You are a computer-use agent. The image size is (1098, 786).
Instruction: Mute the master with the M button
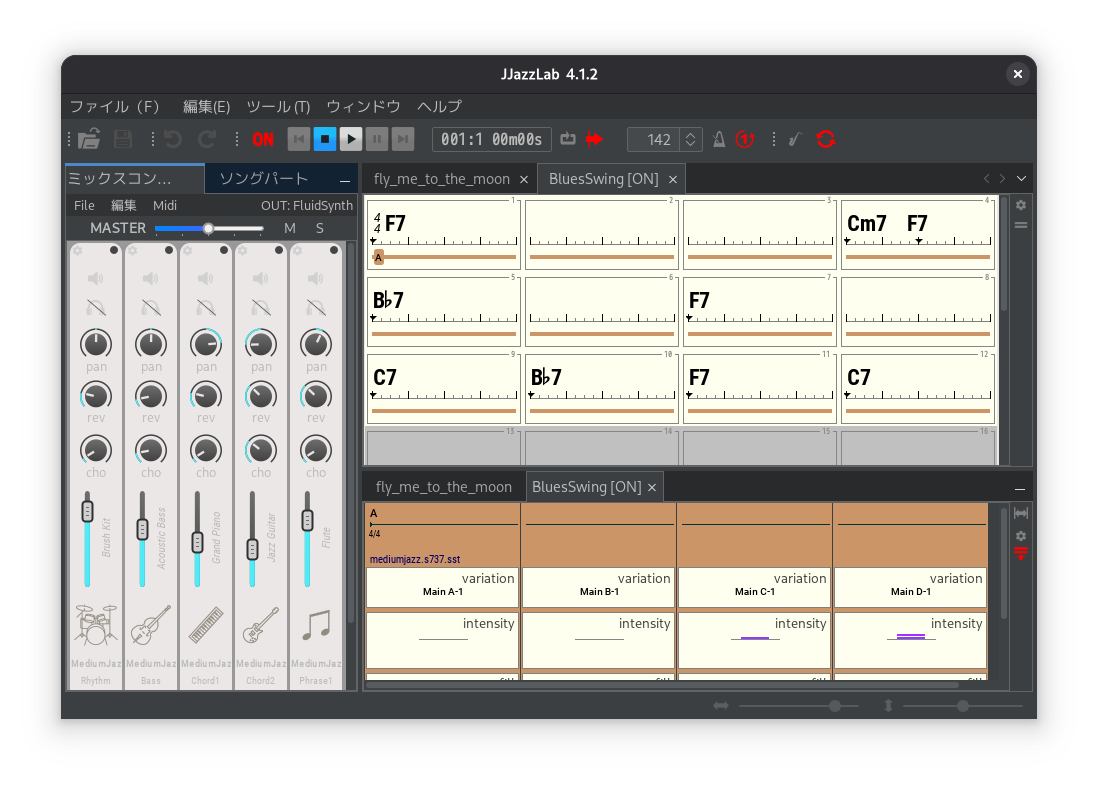pyautogui.click(x=290, y=228)
